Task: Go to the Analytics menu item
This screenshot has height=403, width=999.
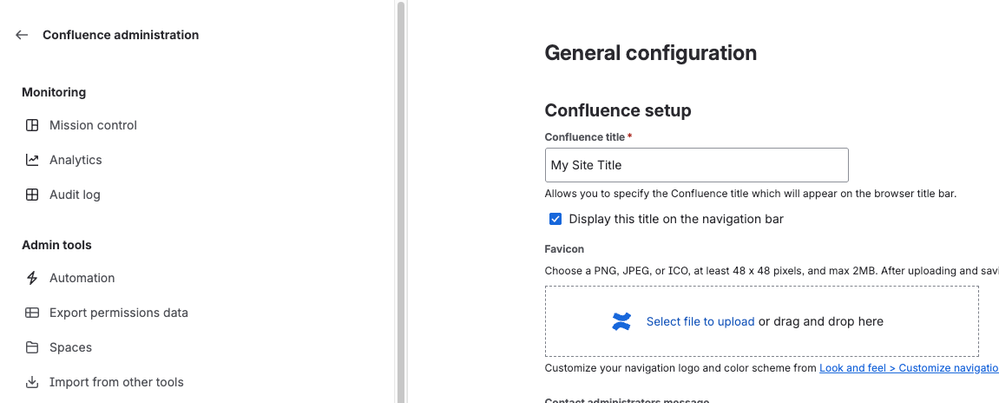Action: (76, 160)
